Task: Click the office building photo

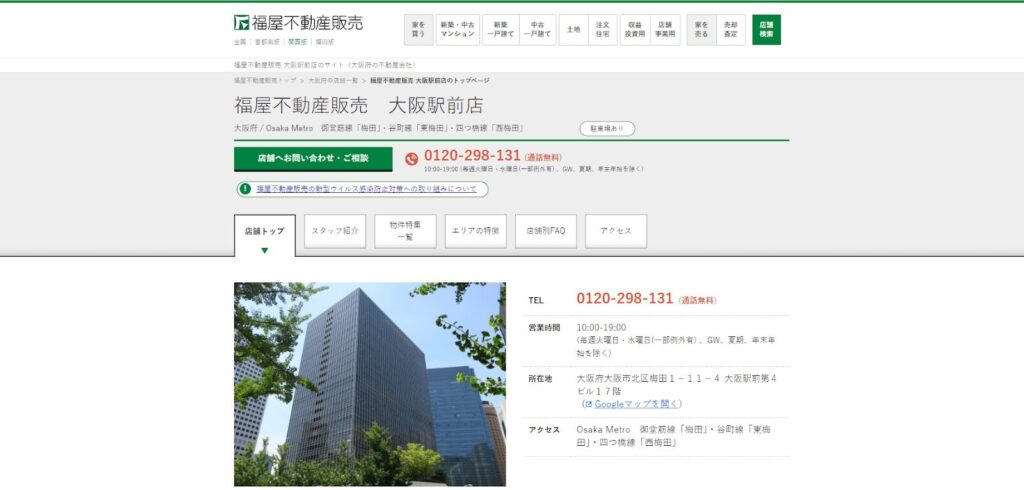Action: (370, 384)
